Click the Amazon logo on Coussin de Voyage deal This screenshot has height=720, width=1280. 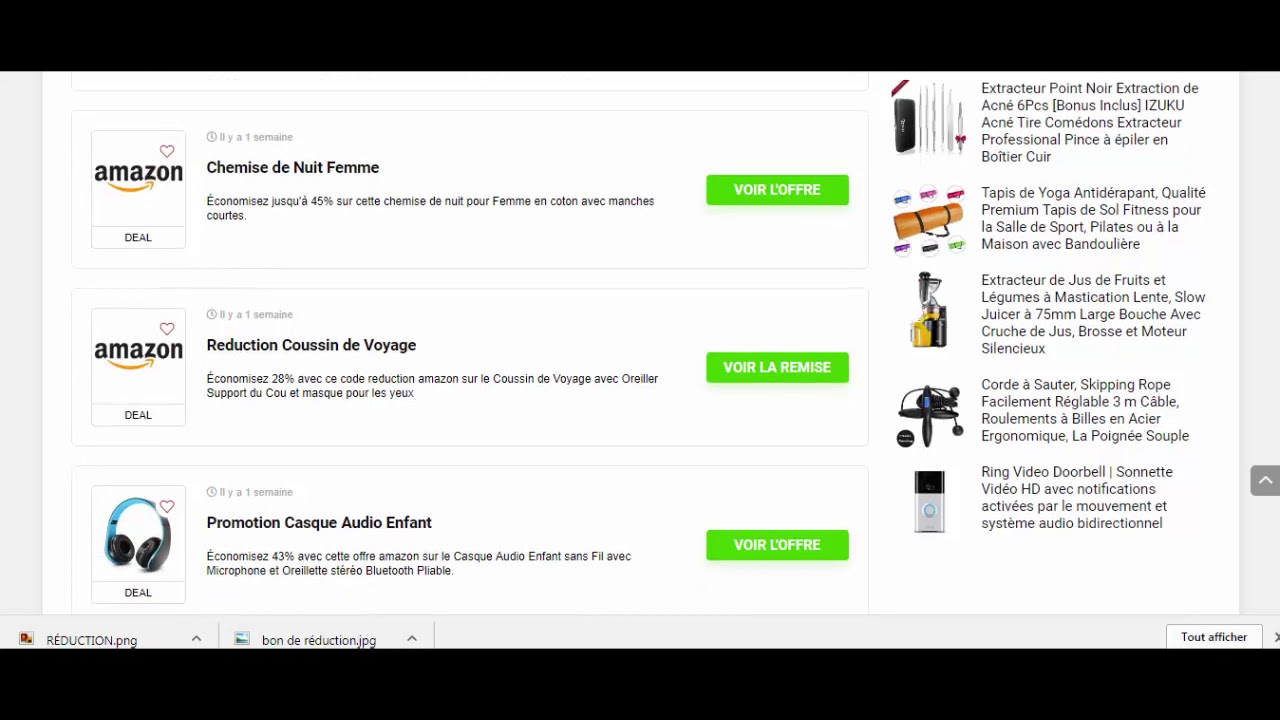pos(138,355)
